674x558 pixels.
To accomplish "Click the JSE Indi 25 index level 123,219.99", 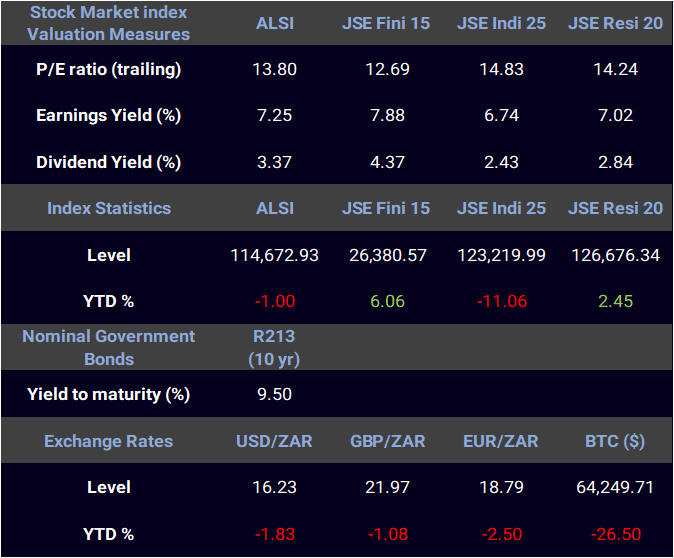I will (501, 255).
